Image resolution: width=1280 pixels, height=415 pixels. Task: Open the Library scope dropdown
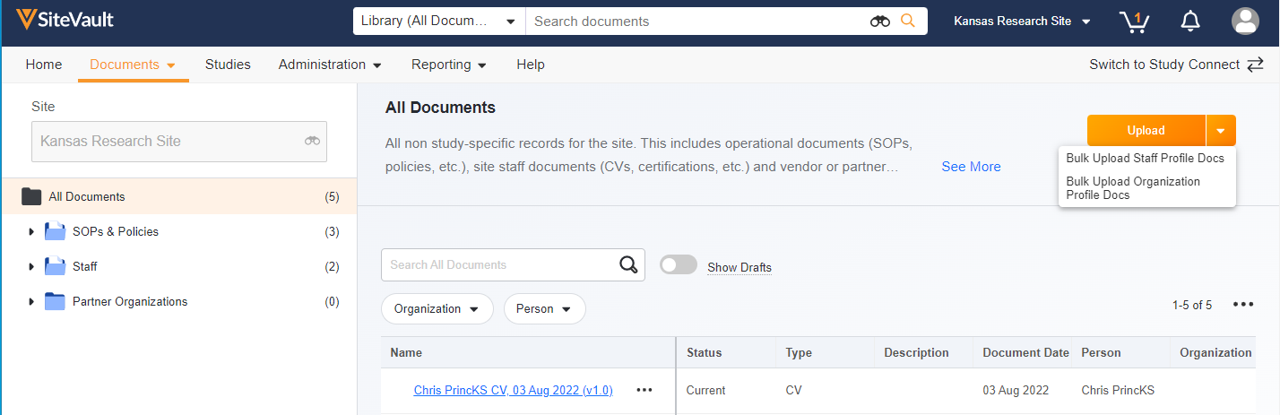pos(439,21)
